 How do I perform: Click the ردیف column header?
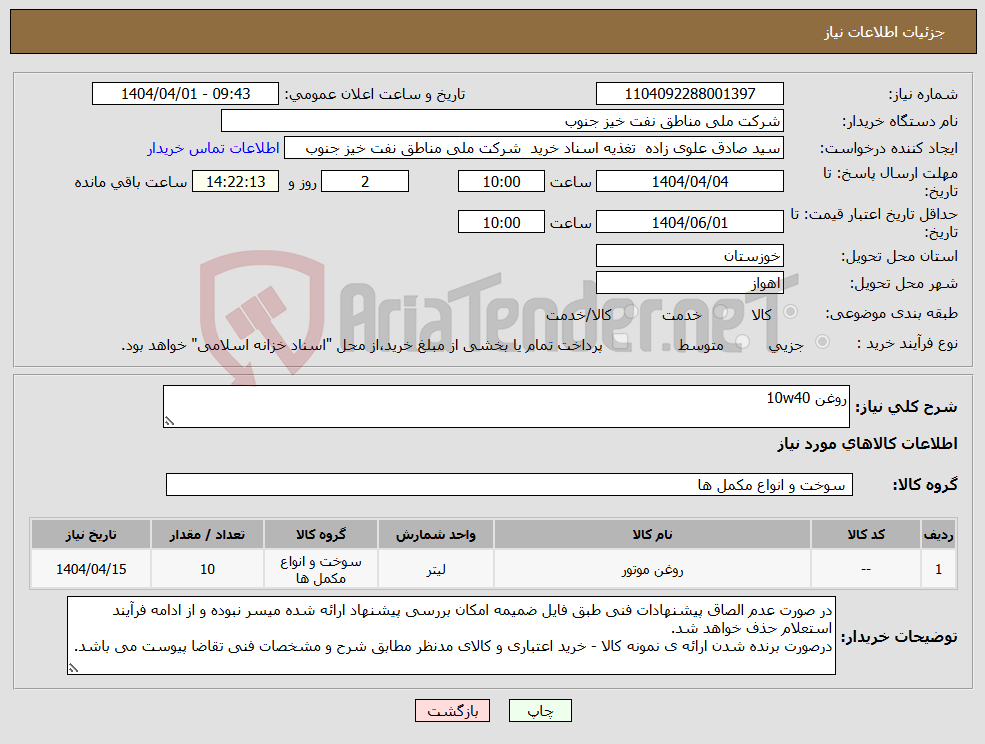(938, 534)
